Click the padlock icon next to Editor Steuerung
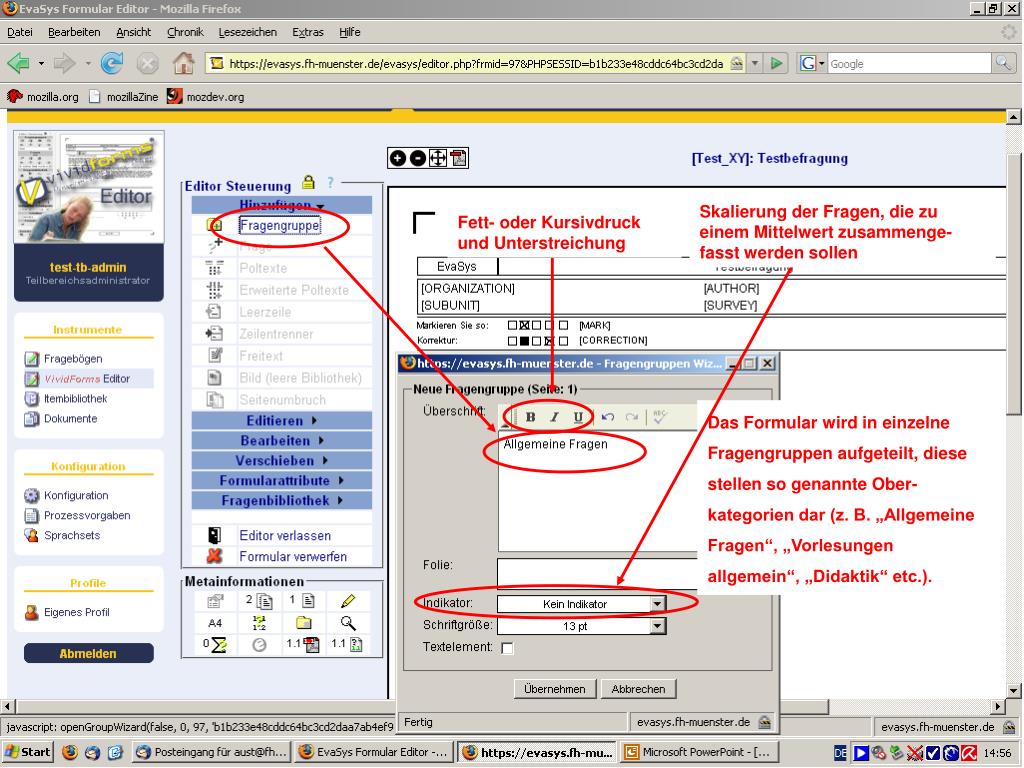Viewport: 1024px width, 768px height. pos(308,183)
